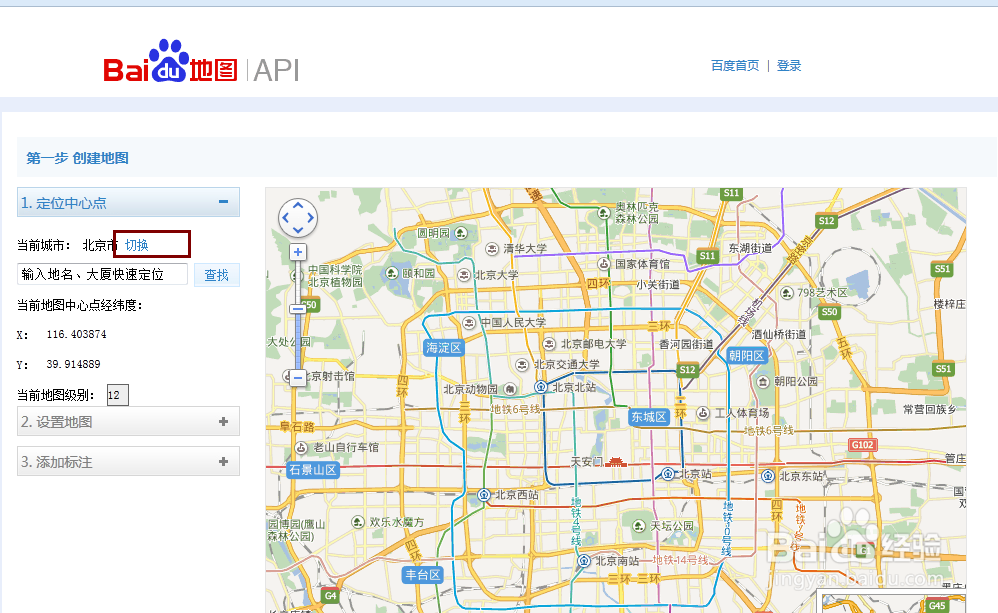Click the 北京动物园 icon
Viewport: 998px width, 613px height.
(510, 388)
